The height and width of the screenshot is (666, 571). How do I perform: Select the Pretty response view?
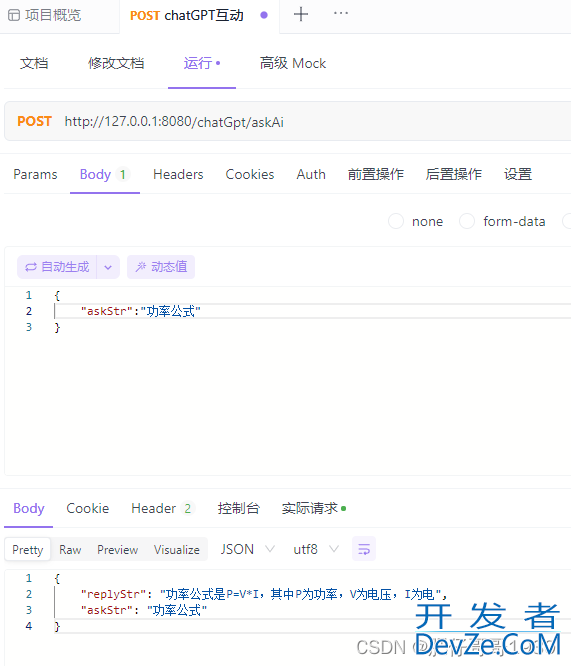click(28, 549)
